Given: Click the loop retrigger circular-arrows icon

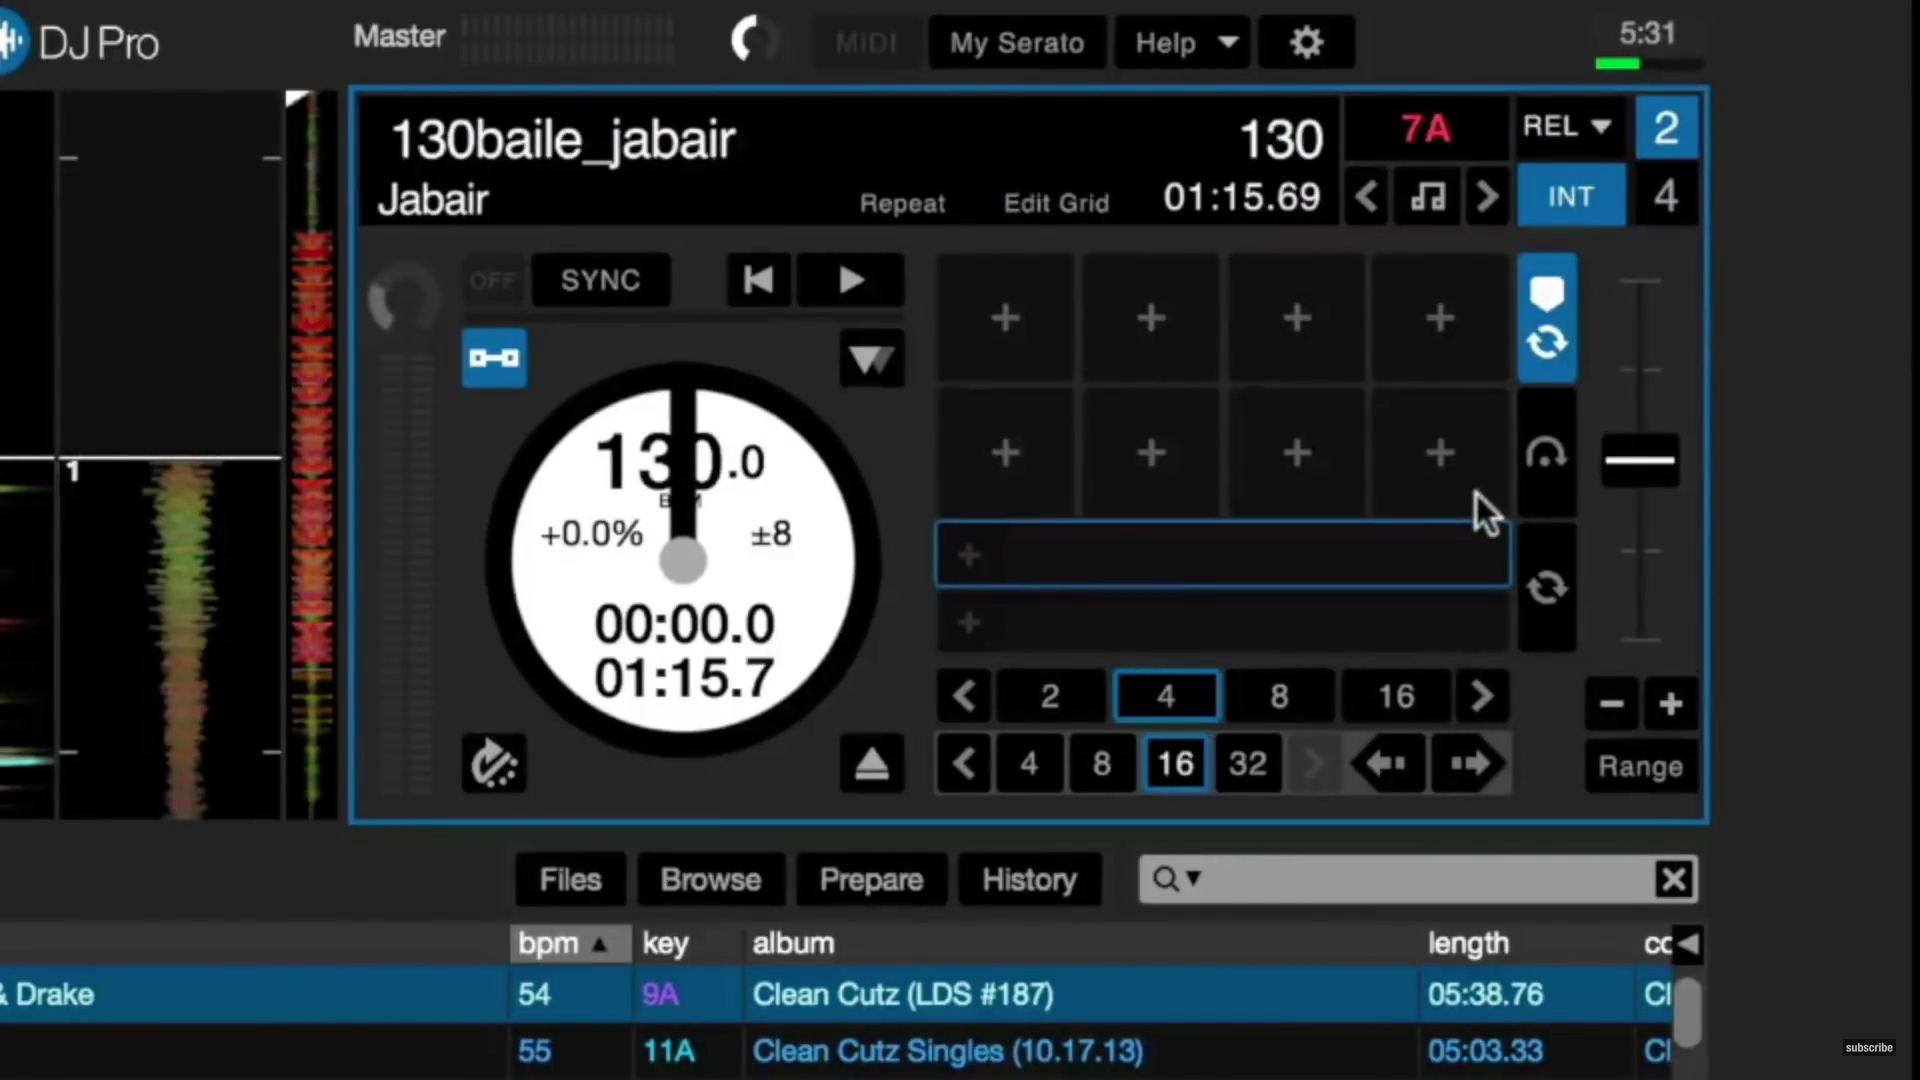Looking at the screenshot, I should coord(1546,588).
